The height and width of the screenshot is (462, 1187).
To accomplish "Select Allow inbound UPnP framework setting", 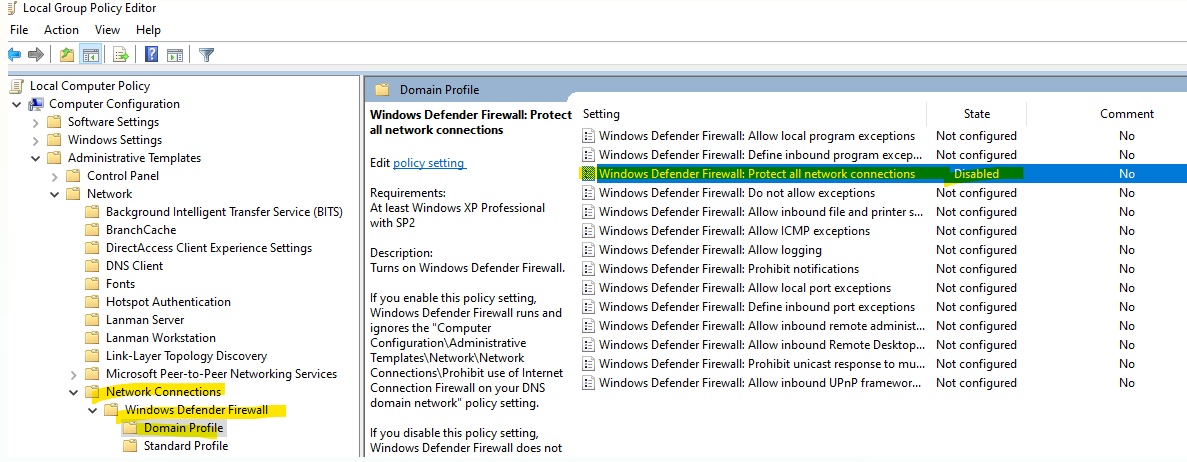I will pyautogui.click(x=762, y=382).
